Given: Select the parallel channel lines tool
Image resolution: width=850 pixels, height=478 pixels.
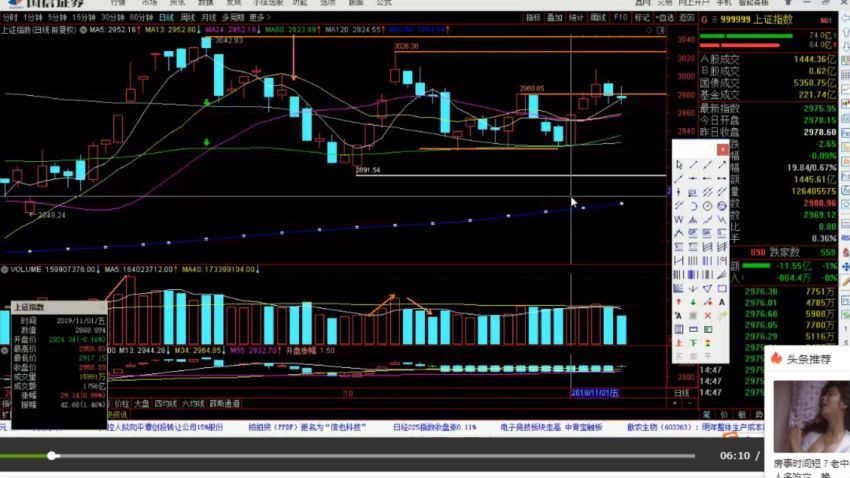Looking at the screenshot, I should (707, 192).
